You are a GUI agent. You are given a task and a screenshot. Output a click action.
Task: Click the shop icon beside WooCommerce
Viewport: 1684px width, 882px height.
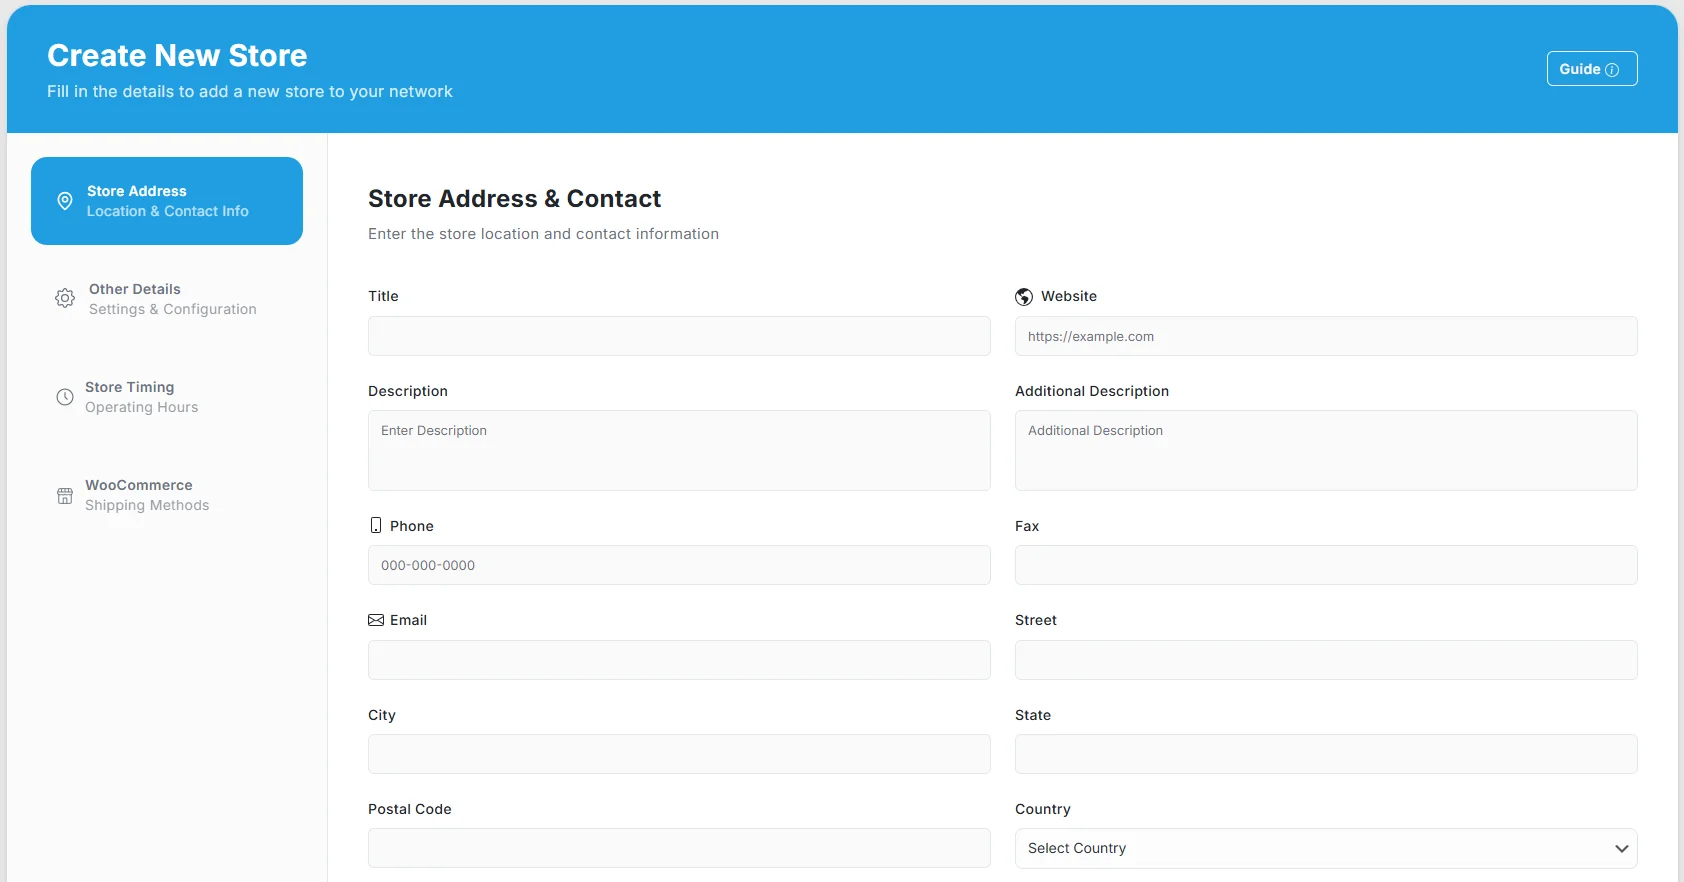(65, 496)
